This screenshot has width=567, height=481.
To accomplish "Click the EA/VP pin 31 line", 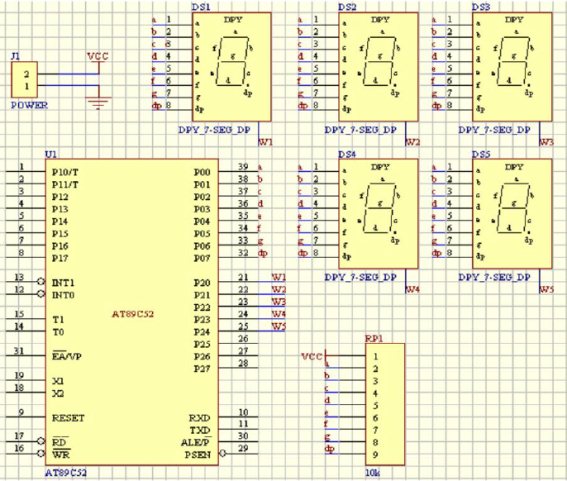I will click(25, 356).
